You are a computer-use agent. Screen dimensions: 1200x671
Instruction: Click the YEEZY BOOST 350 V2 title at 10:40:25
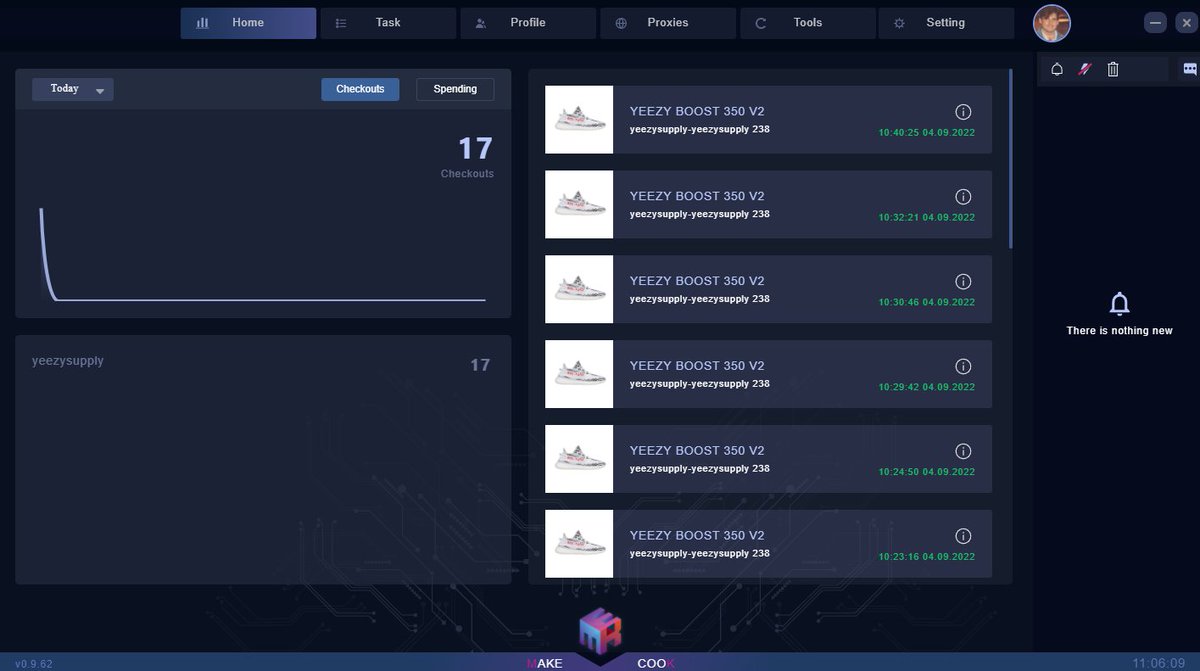[x=697, y=112]
